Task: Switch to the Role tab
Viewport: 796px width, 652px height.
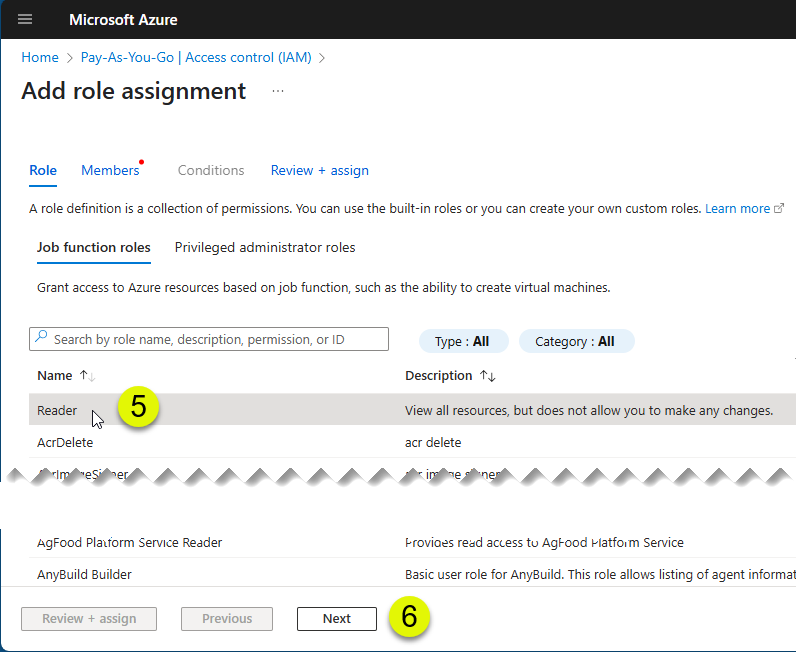Action: tap(43, 171)
